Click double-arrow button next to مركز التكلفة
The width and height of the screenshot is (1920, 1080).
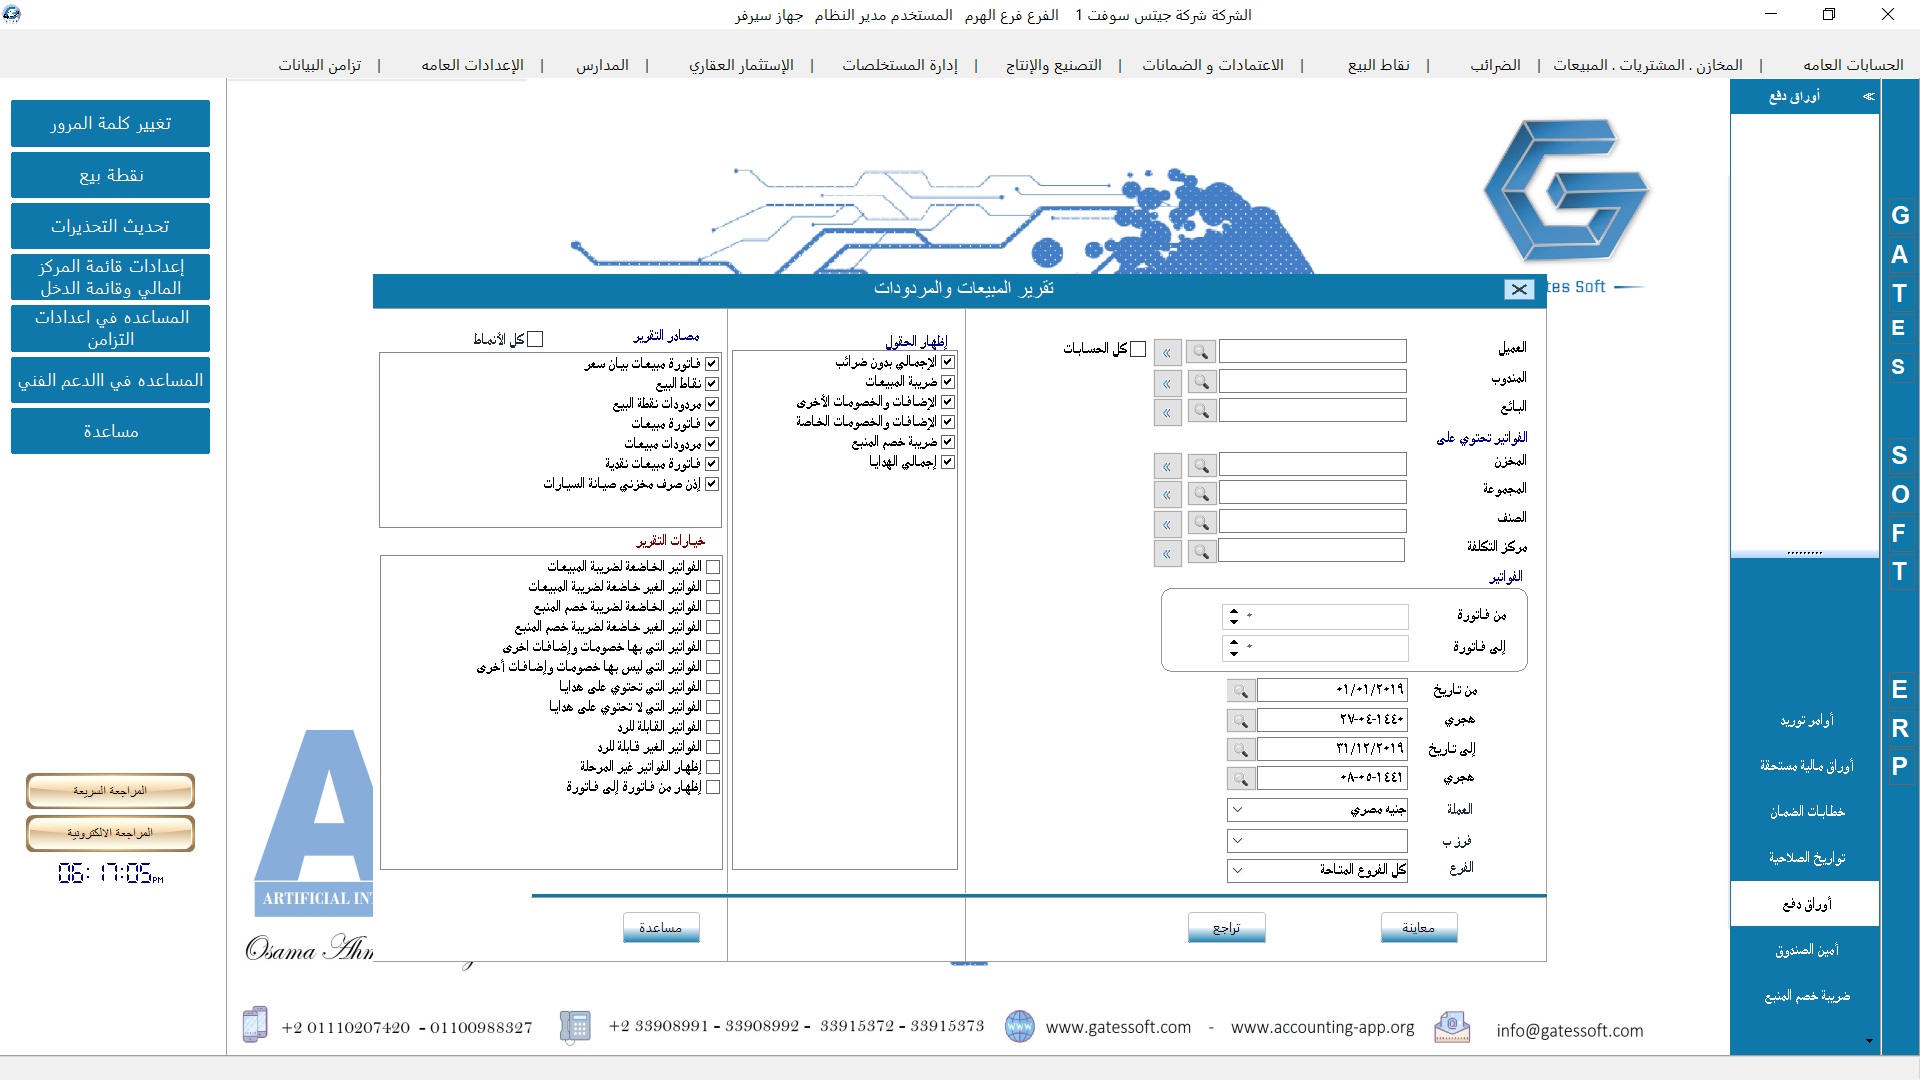point(1167,552)
